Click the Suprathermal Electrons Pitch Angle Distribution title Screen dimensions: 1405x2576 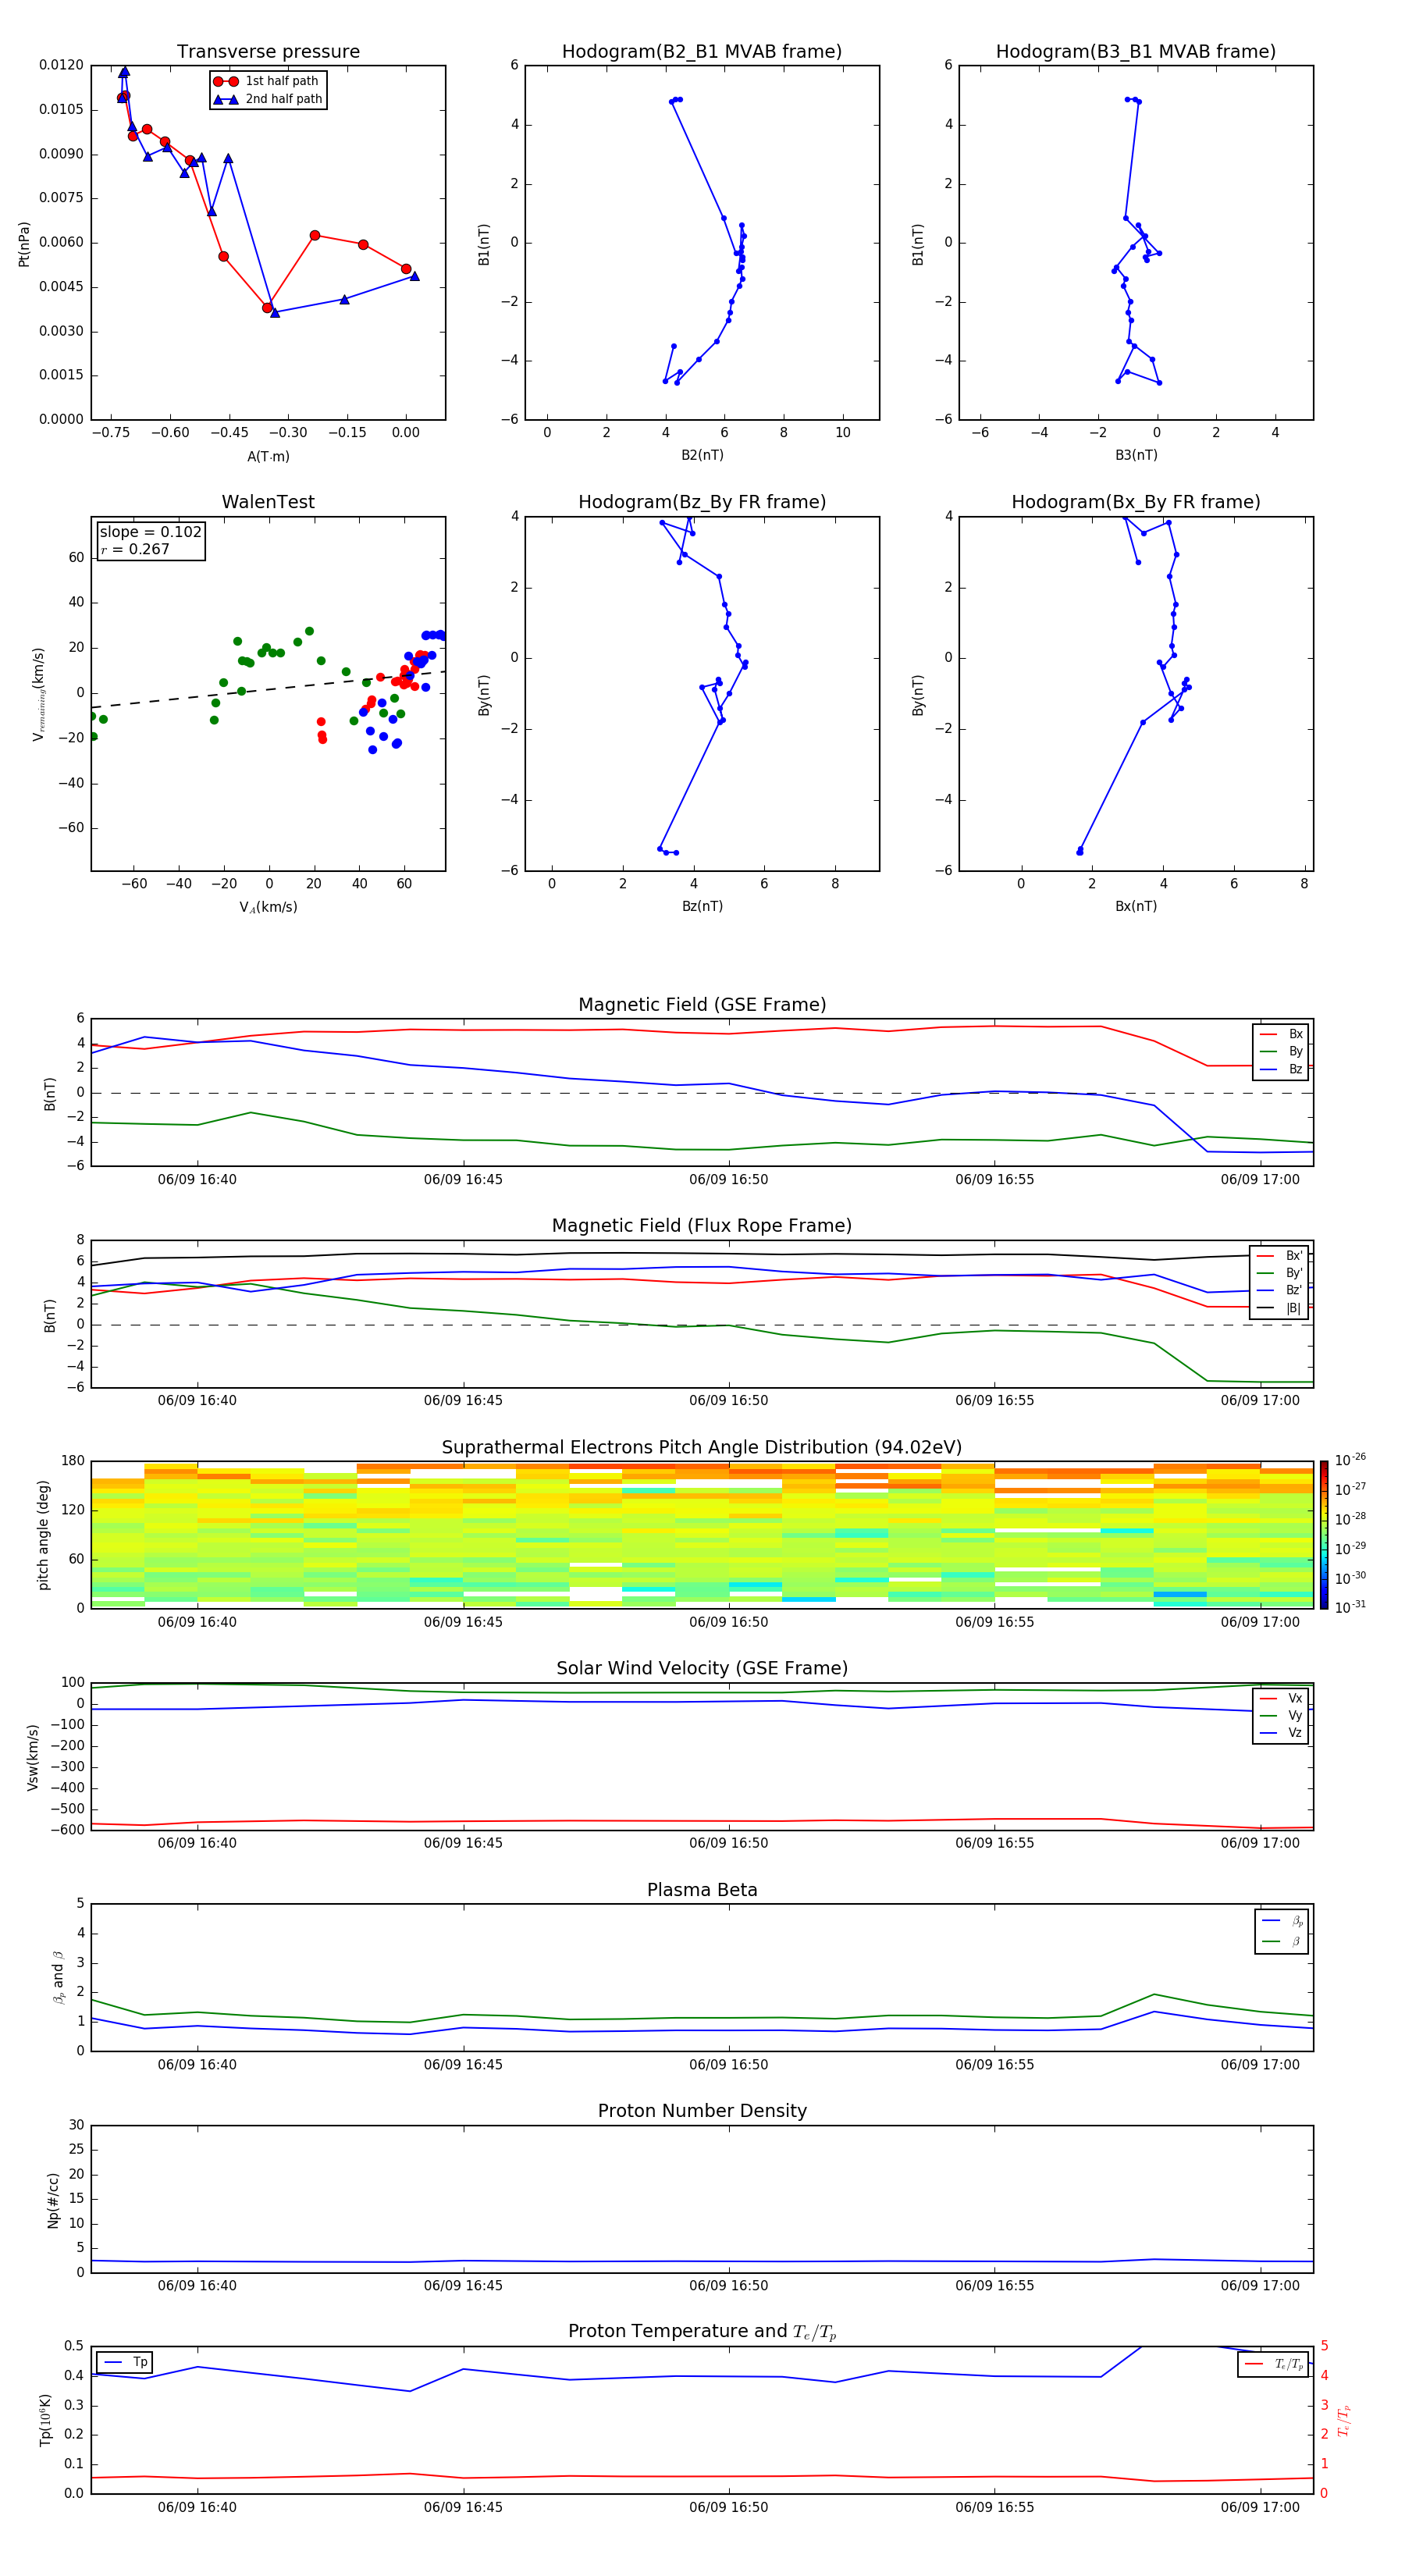point(702,1448)
